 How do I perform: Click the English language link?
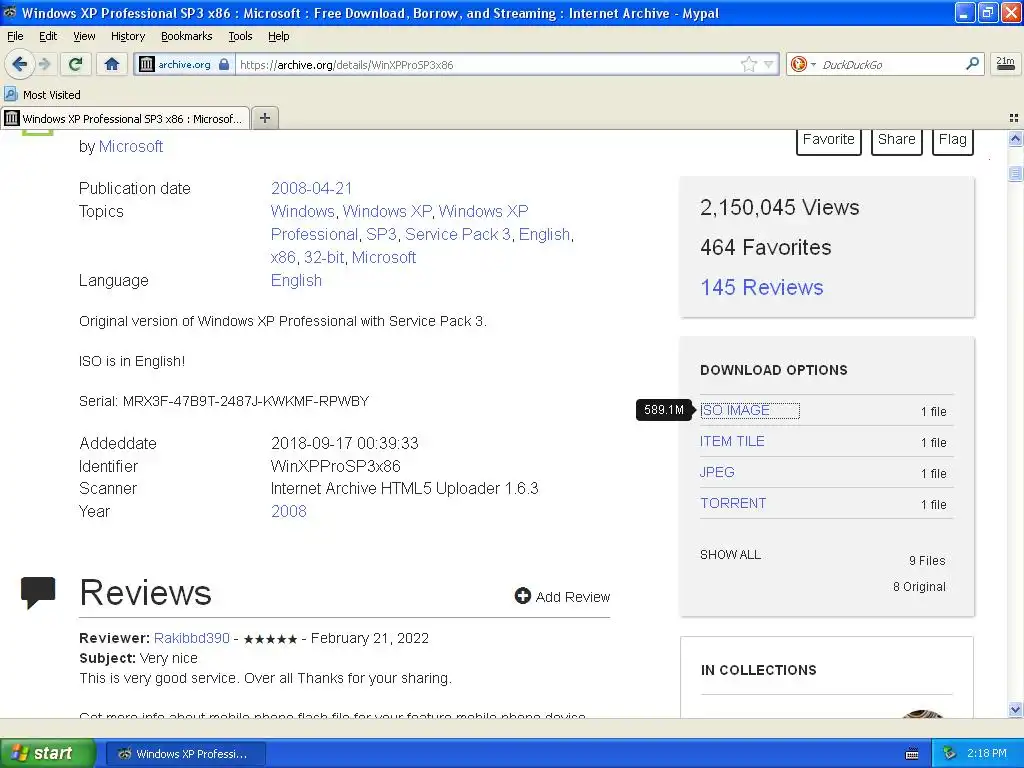pos(296,280)
